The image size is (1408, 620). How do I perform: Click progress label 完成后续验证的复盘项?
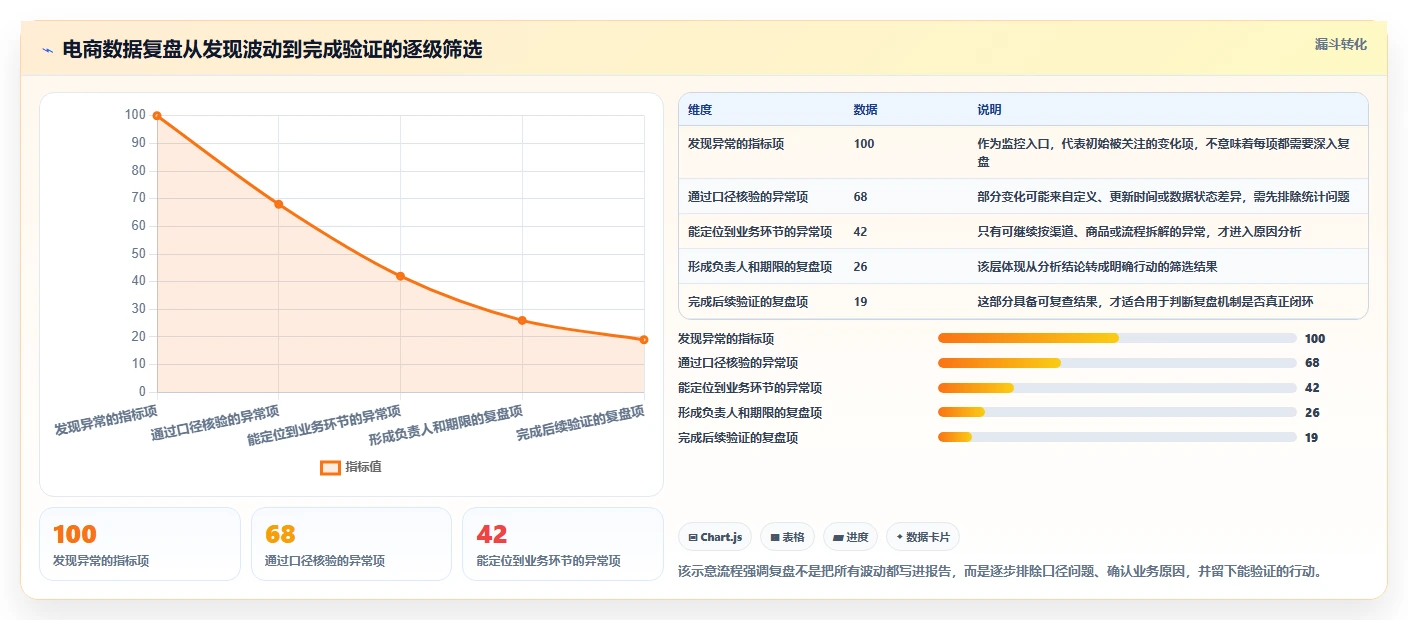738,438
